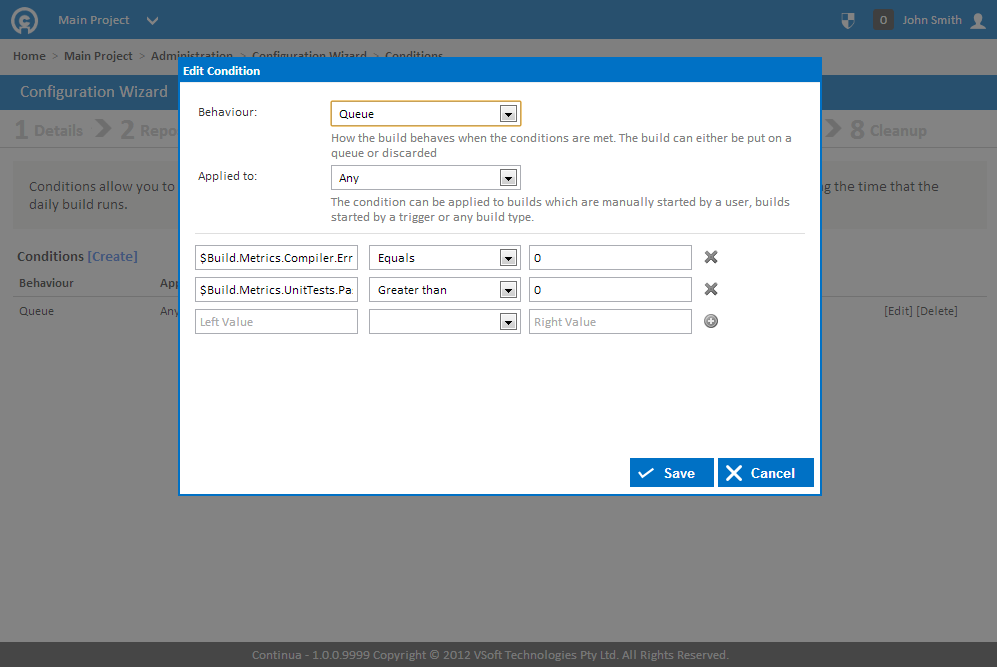The width and height of the screenshot is (997, 667).
Task: Click the shield icon in header
Action: 848,20
